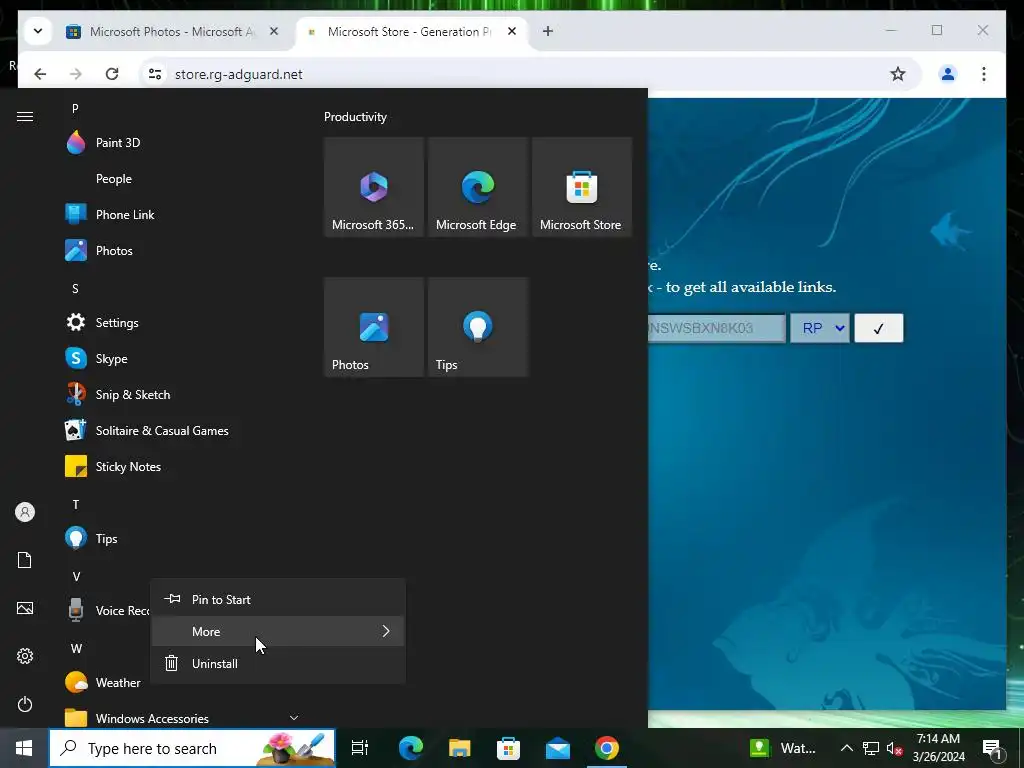Expand the Start menu hamburger button
The image size is (1024, 768).
point(25,116)
